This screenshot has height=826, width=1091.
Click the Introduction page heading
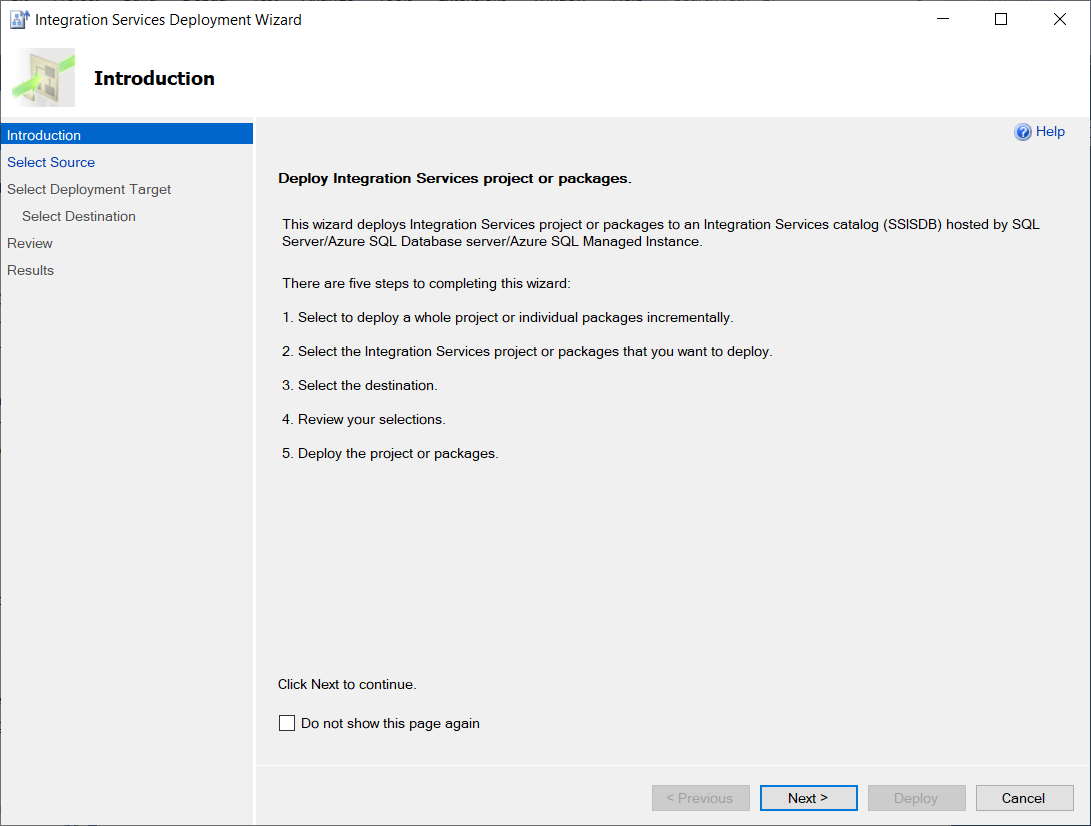coord(154,78)
